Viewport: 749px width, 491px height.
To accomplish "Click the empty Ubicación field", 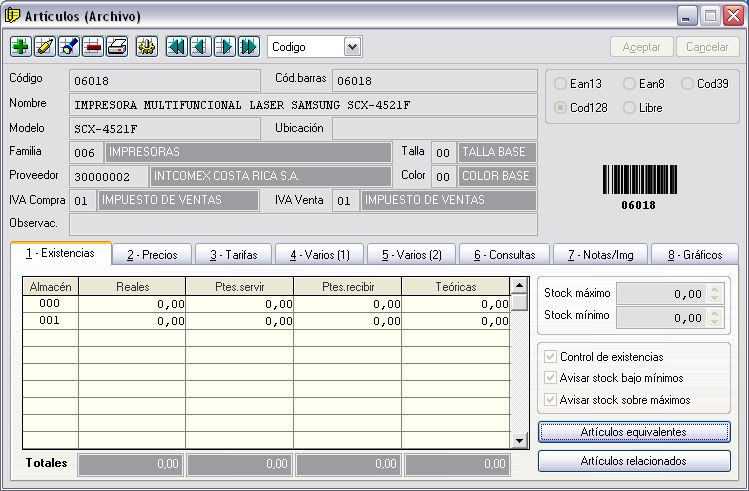I will tap(435, 128).
